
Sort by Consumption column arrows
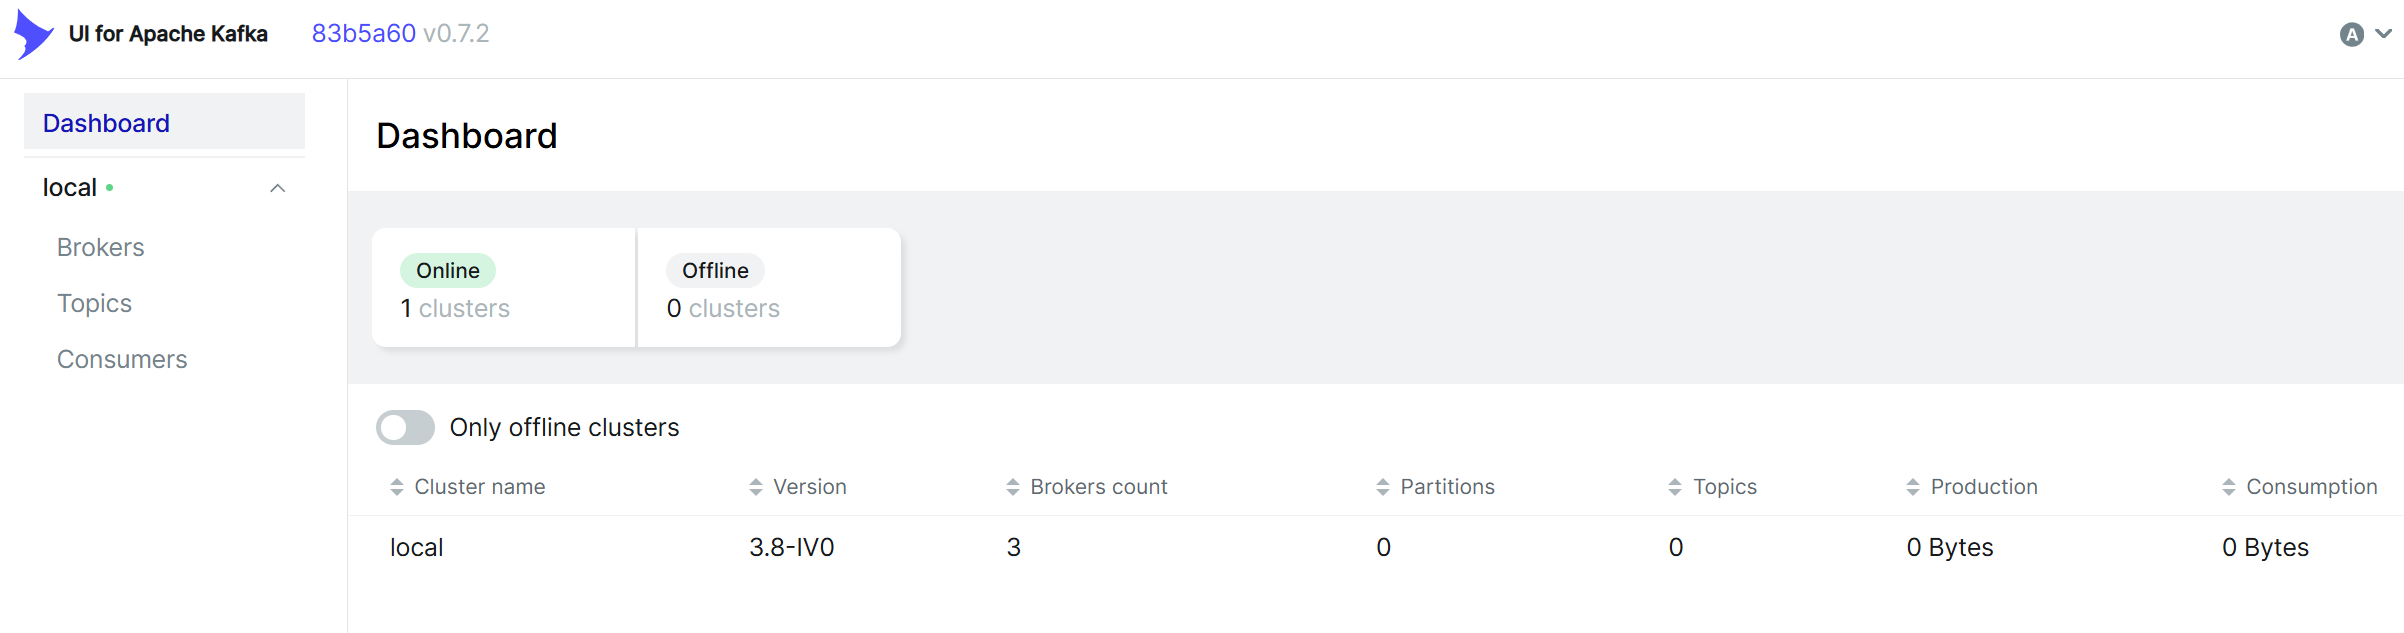coord(2229,487)
